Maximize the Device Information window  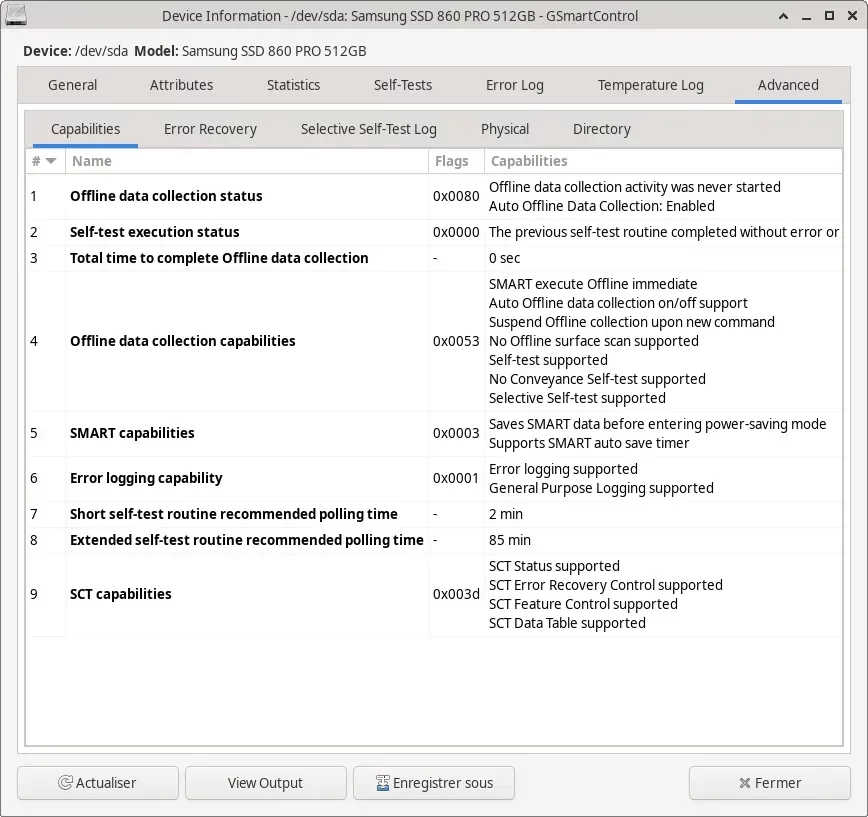click(829, 16)
